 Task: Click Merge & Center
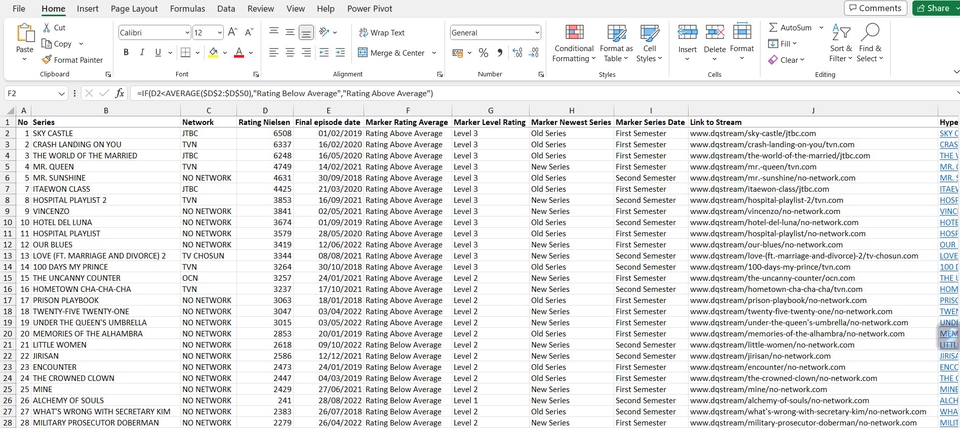[x=391, y=53]
